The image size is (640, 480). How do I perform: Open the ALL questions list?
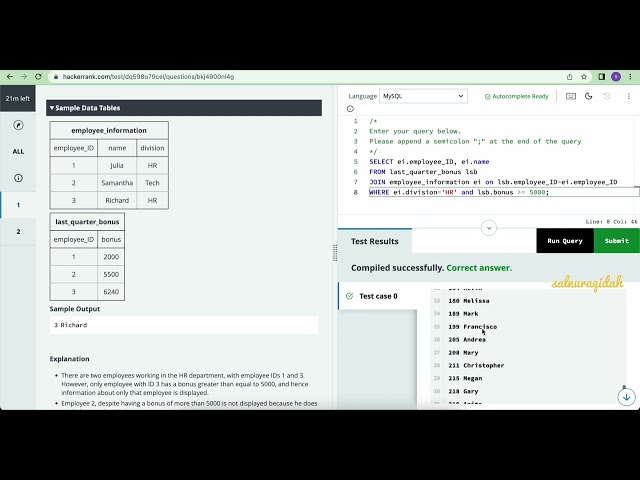[18, 151]
